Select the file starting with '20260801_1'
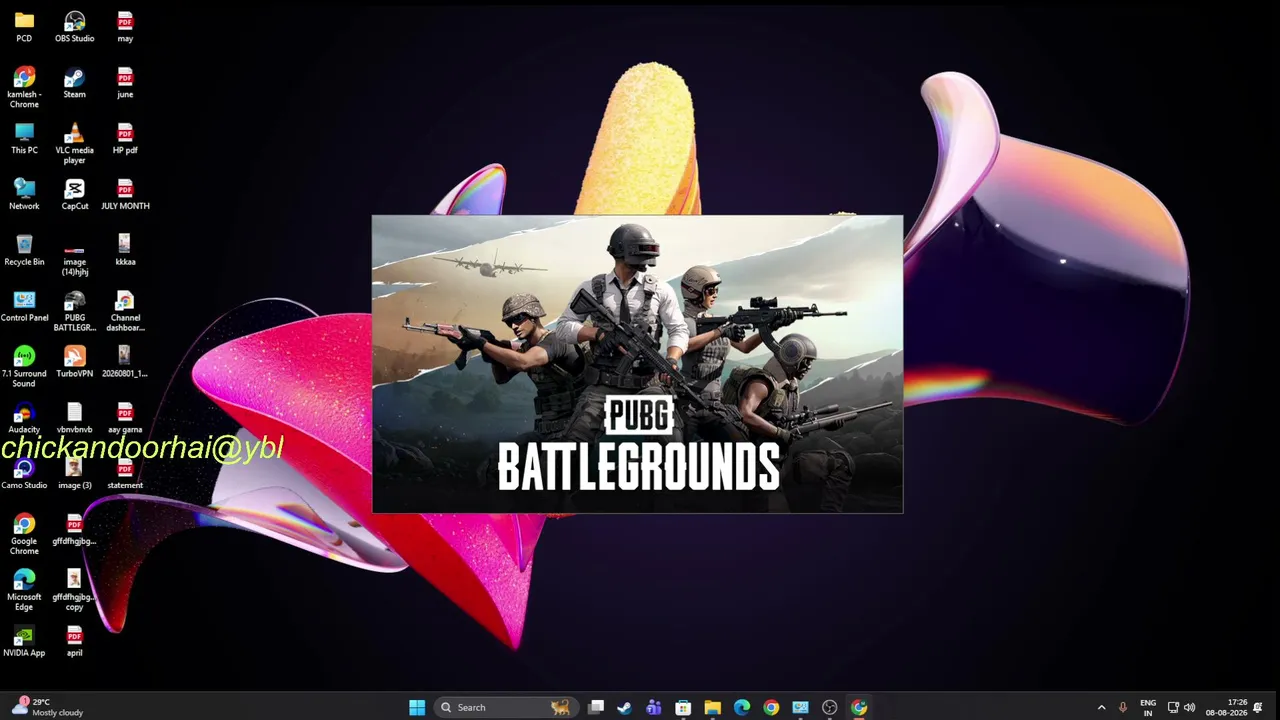This screenshot has height=720, width=1280. coord(125,363)
